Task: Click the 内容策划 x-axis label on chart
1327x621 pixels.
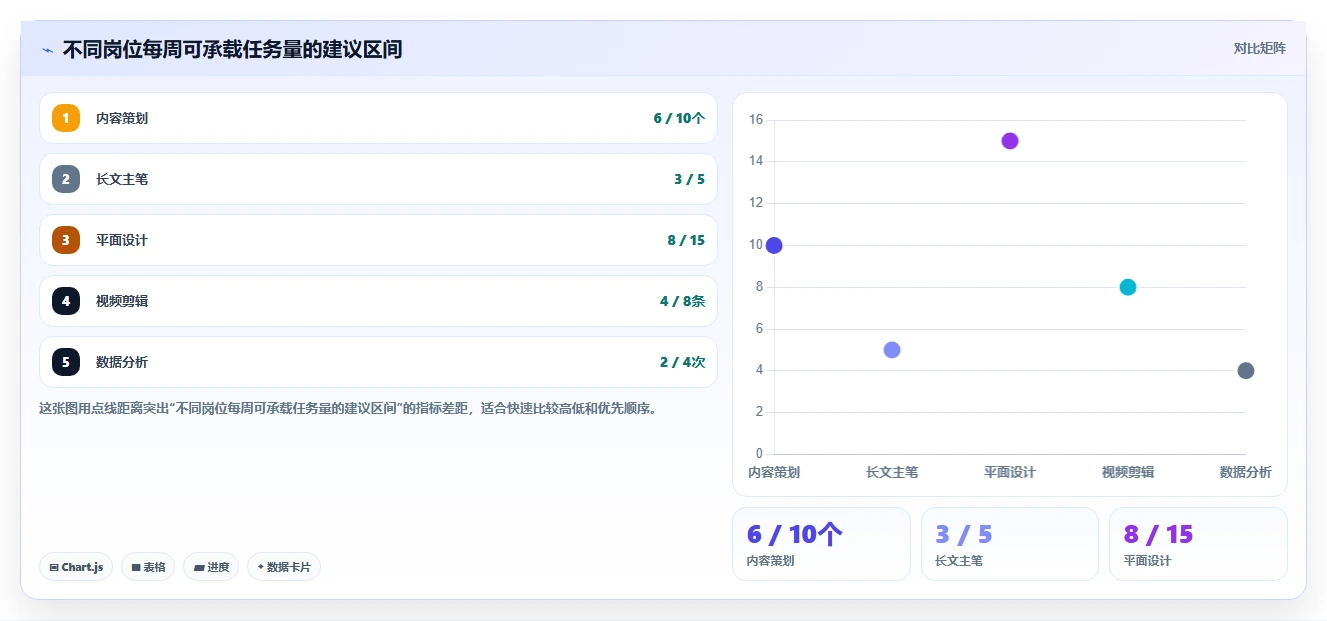Action: tap(774, 472)
